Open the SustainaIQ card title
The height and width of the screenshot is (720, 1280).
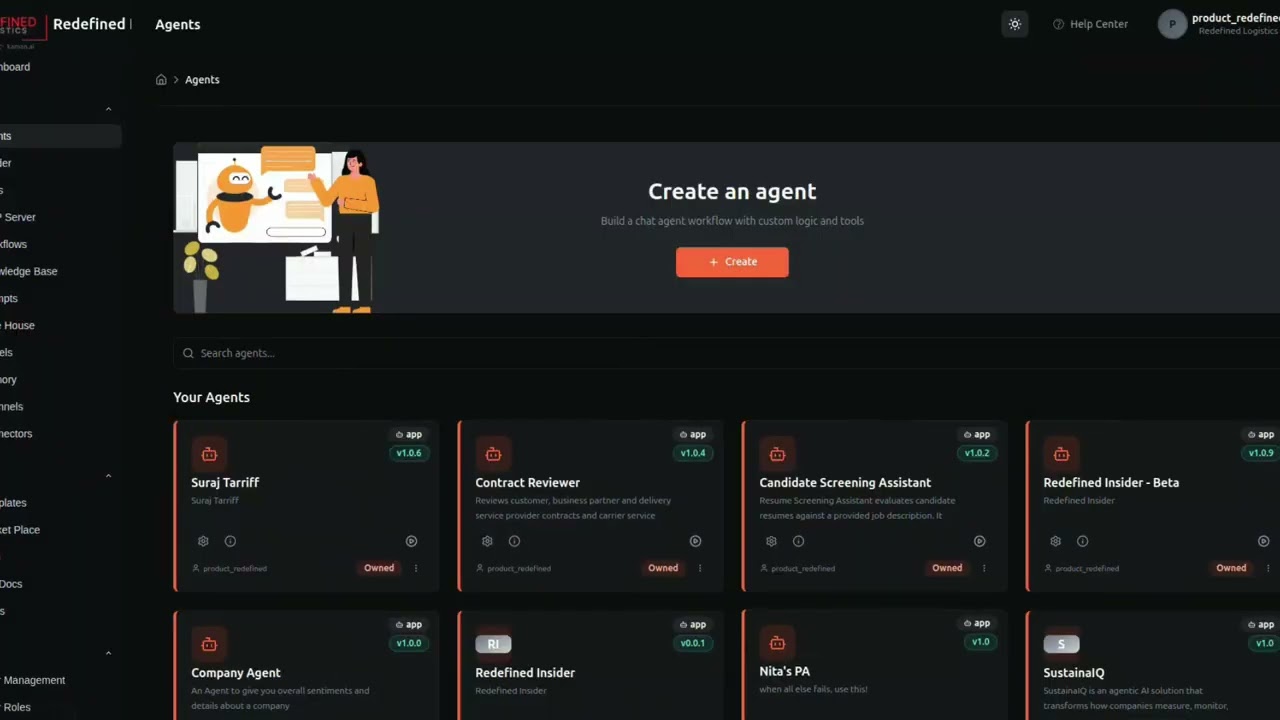1074,673
